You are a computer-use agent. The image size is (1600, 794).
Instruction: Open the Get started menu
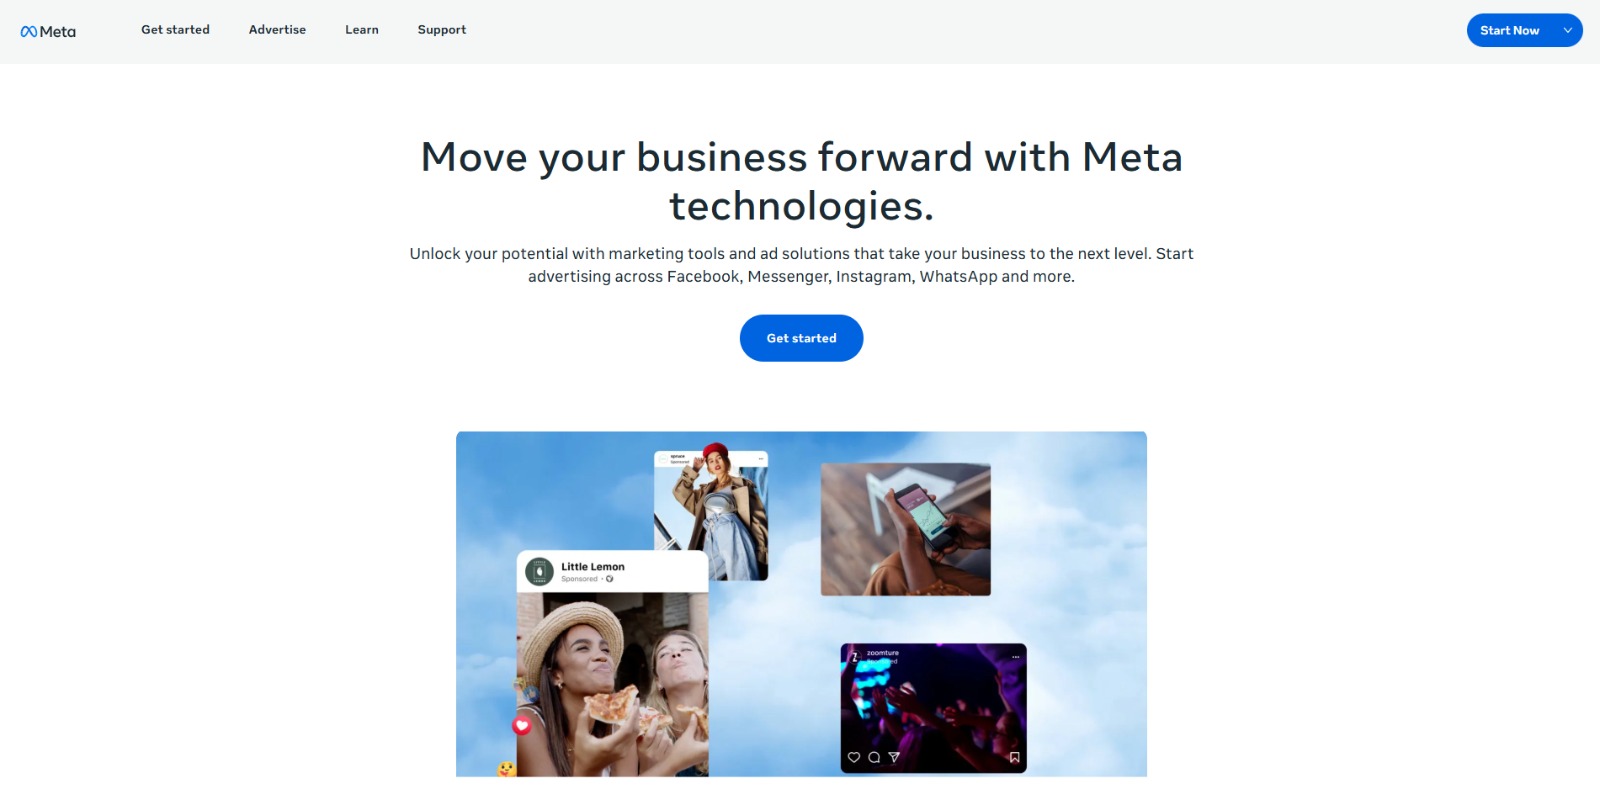(x=175, y=30)
